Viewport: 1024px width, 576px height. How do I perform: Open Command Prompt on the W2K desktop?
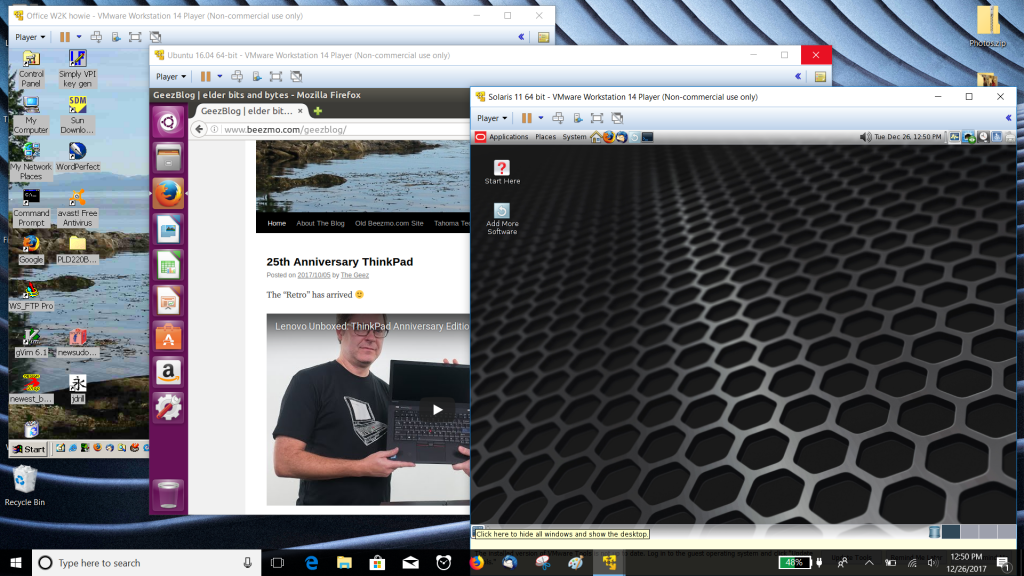pyautogui.click(x=31, y=208)
